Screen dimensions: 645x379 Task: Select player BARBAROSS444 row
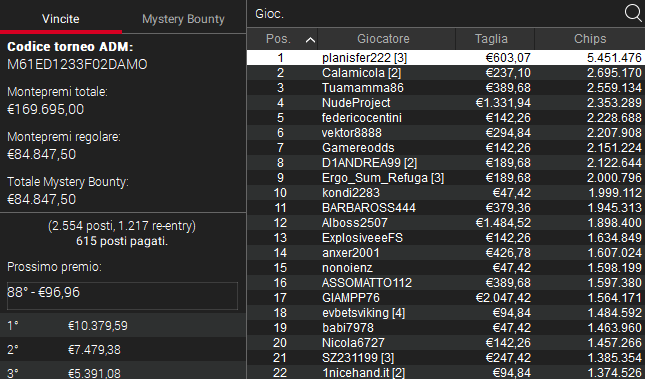coord(446,208)
